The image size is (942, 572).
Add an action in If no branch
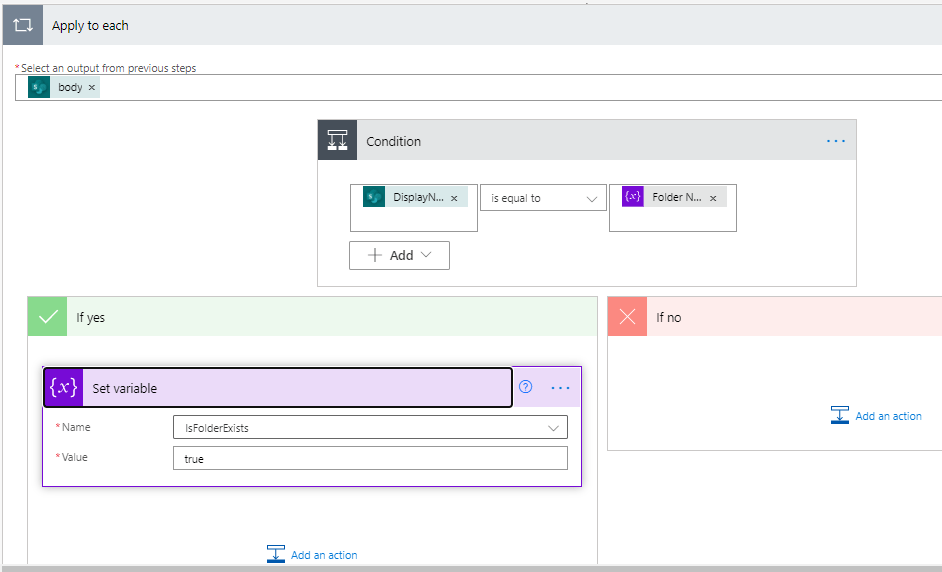pyautogui.click(x=876, y=416)
